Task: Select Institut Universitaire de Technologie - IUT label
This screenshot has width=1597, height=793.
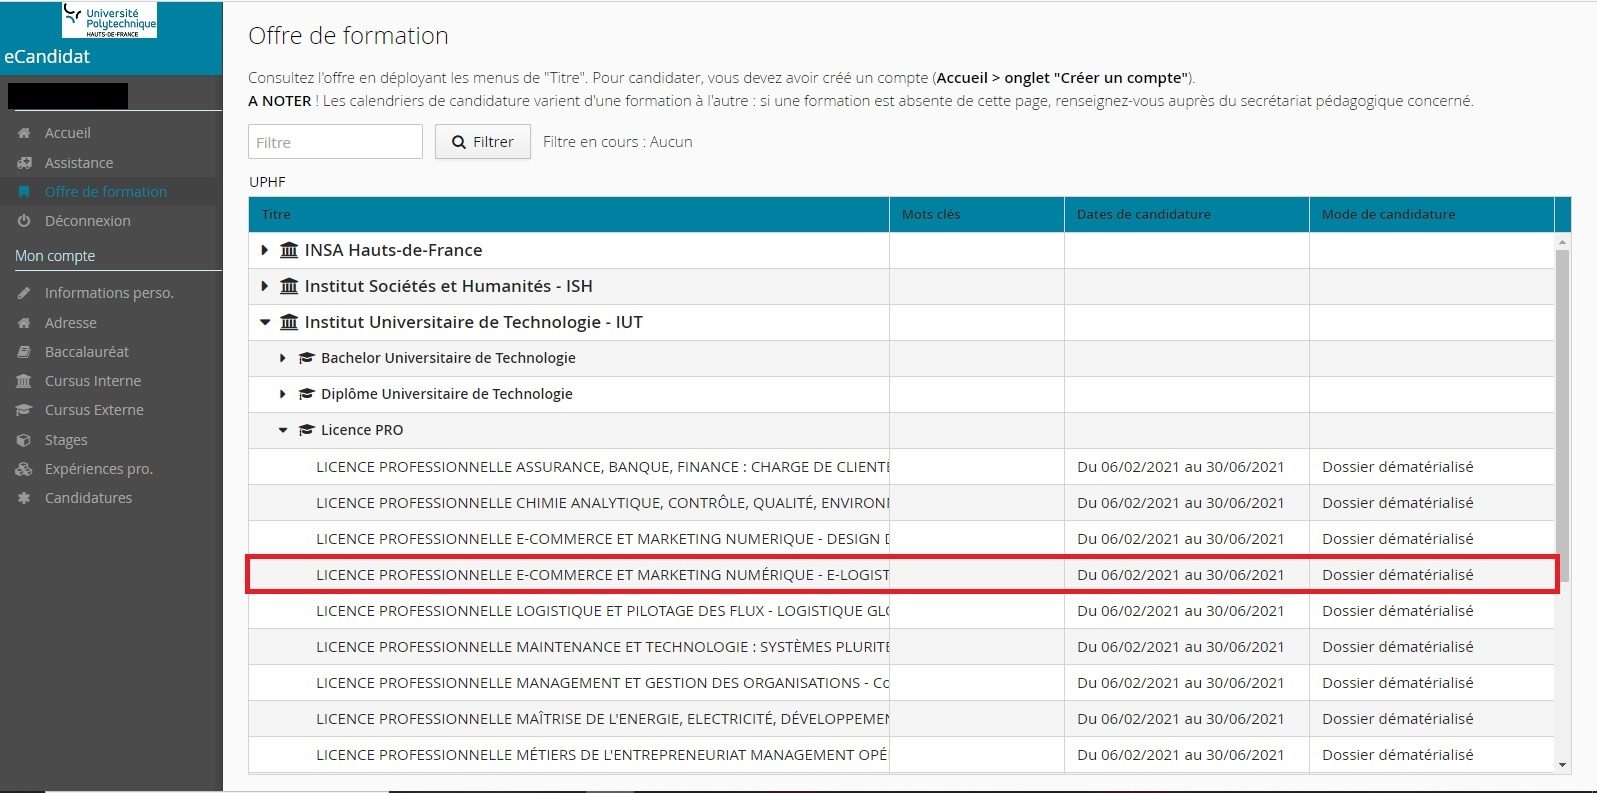Action: (474, 322)
